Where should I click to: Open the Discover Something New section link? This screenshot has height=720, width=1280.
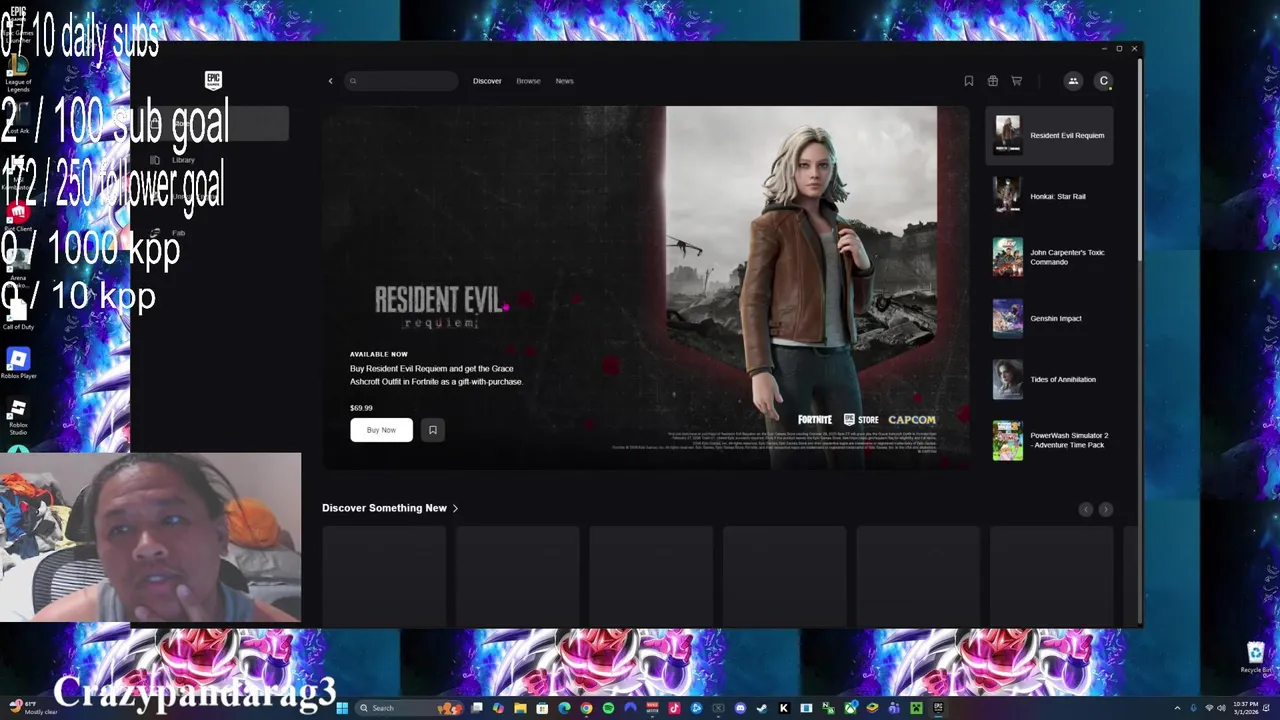pos(390,508)
